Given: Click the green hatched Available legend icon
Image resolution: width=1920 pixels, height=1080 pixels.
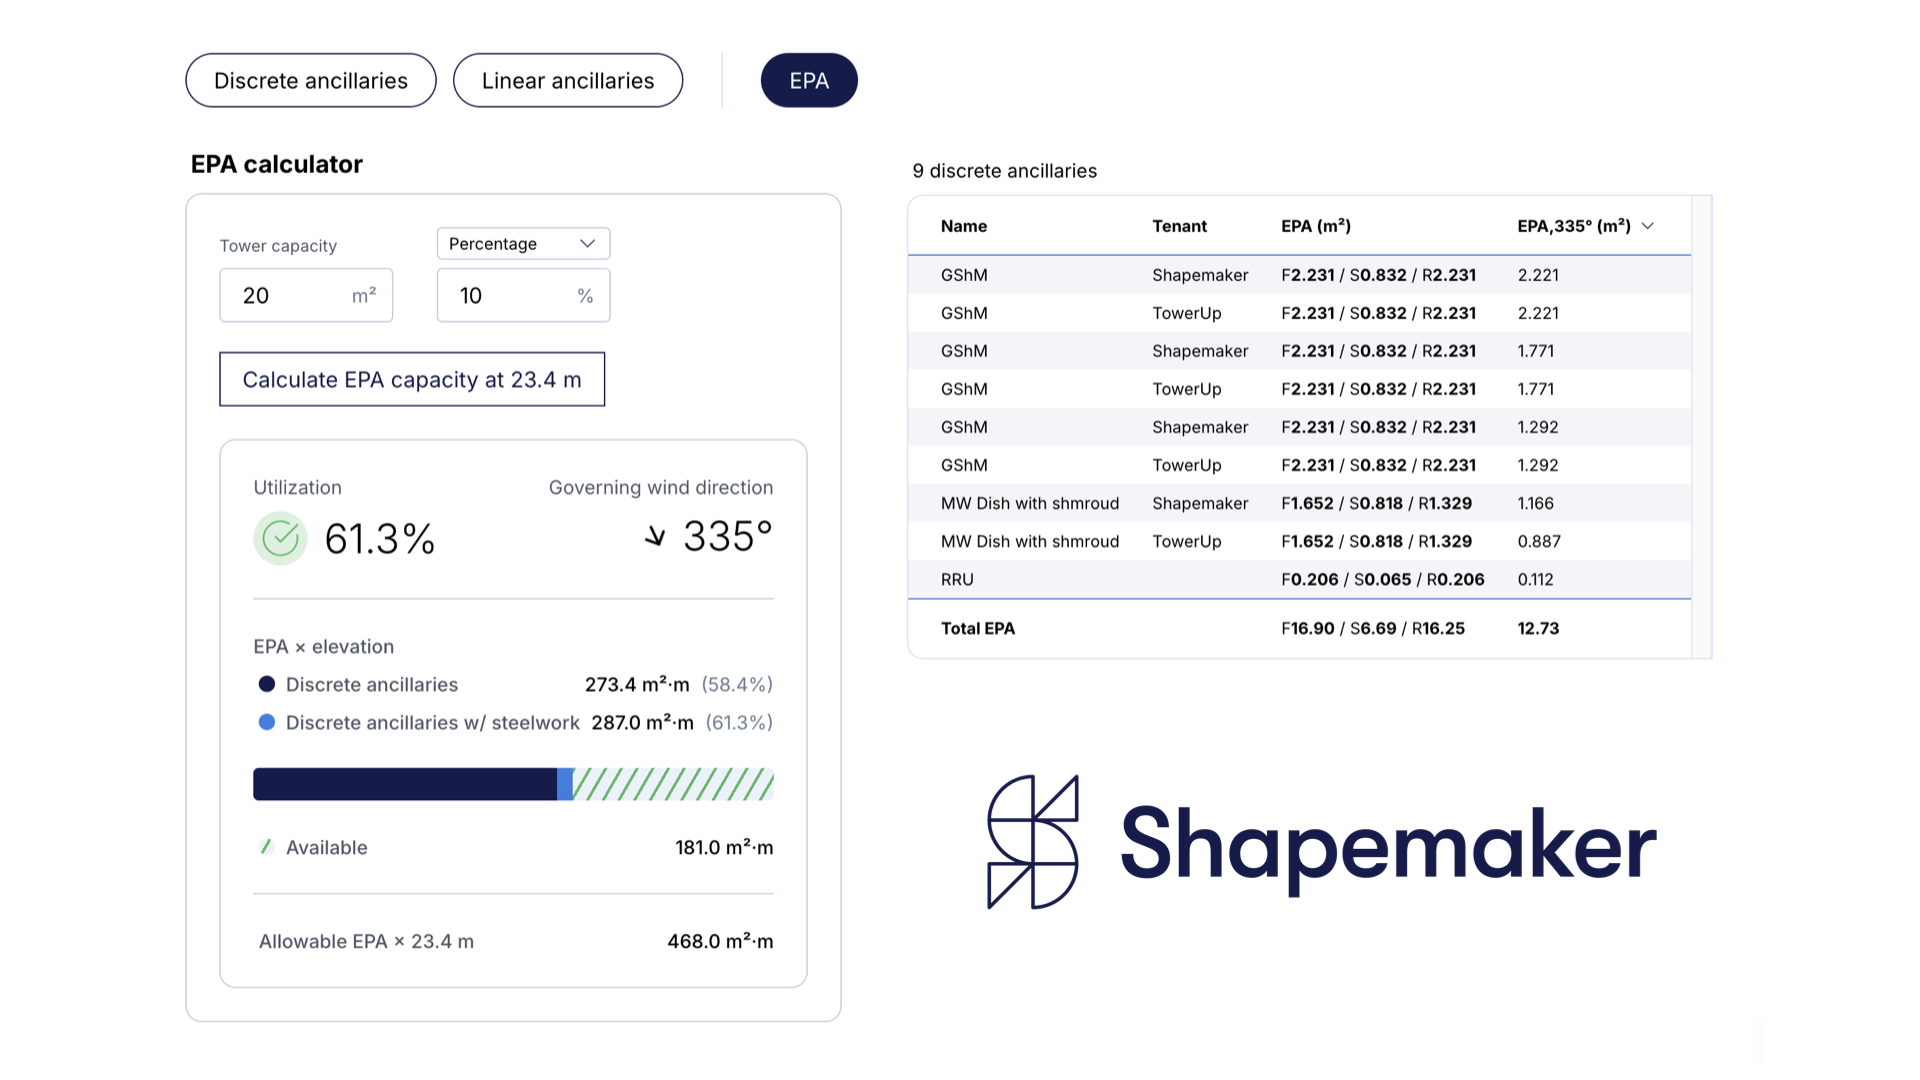Looking at the screenshot, I should pos(266,847).
